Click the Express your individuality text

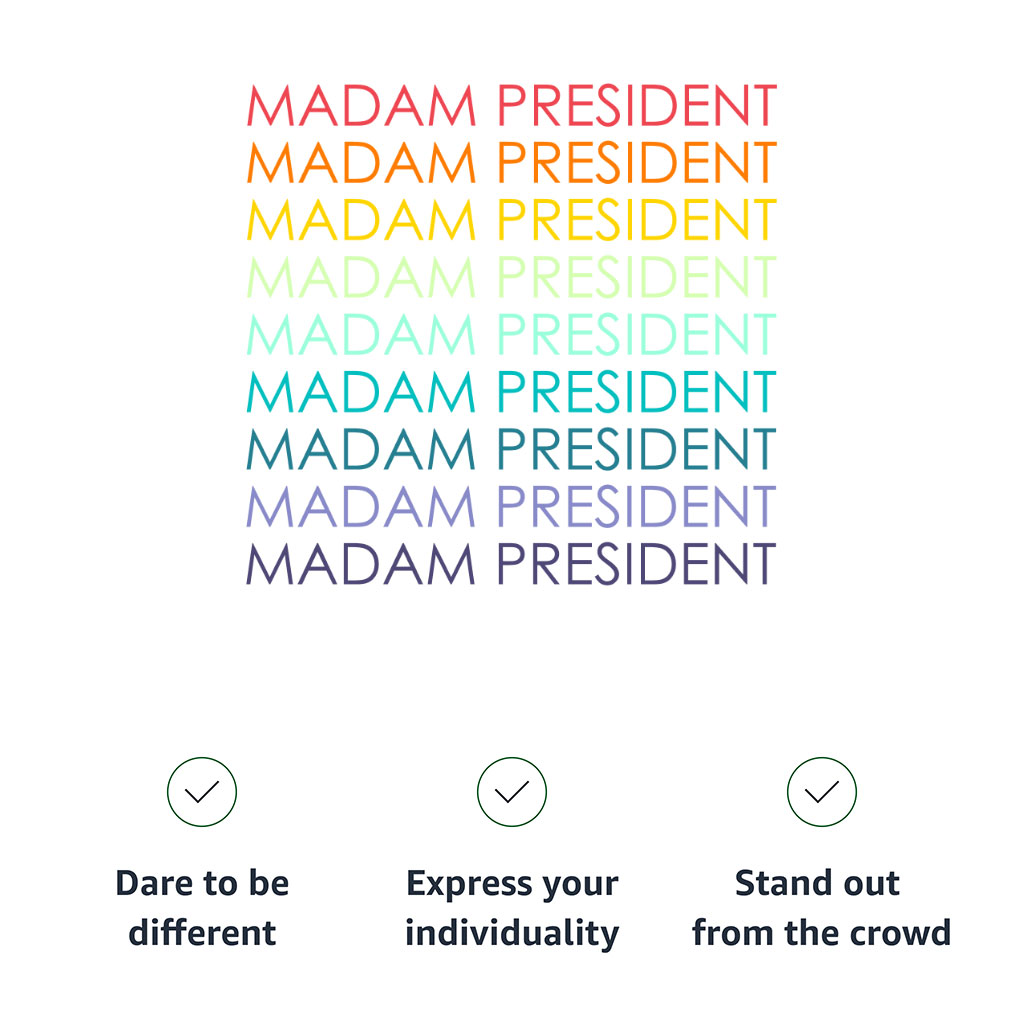512,909
